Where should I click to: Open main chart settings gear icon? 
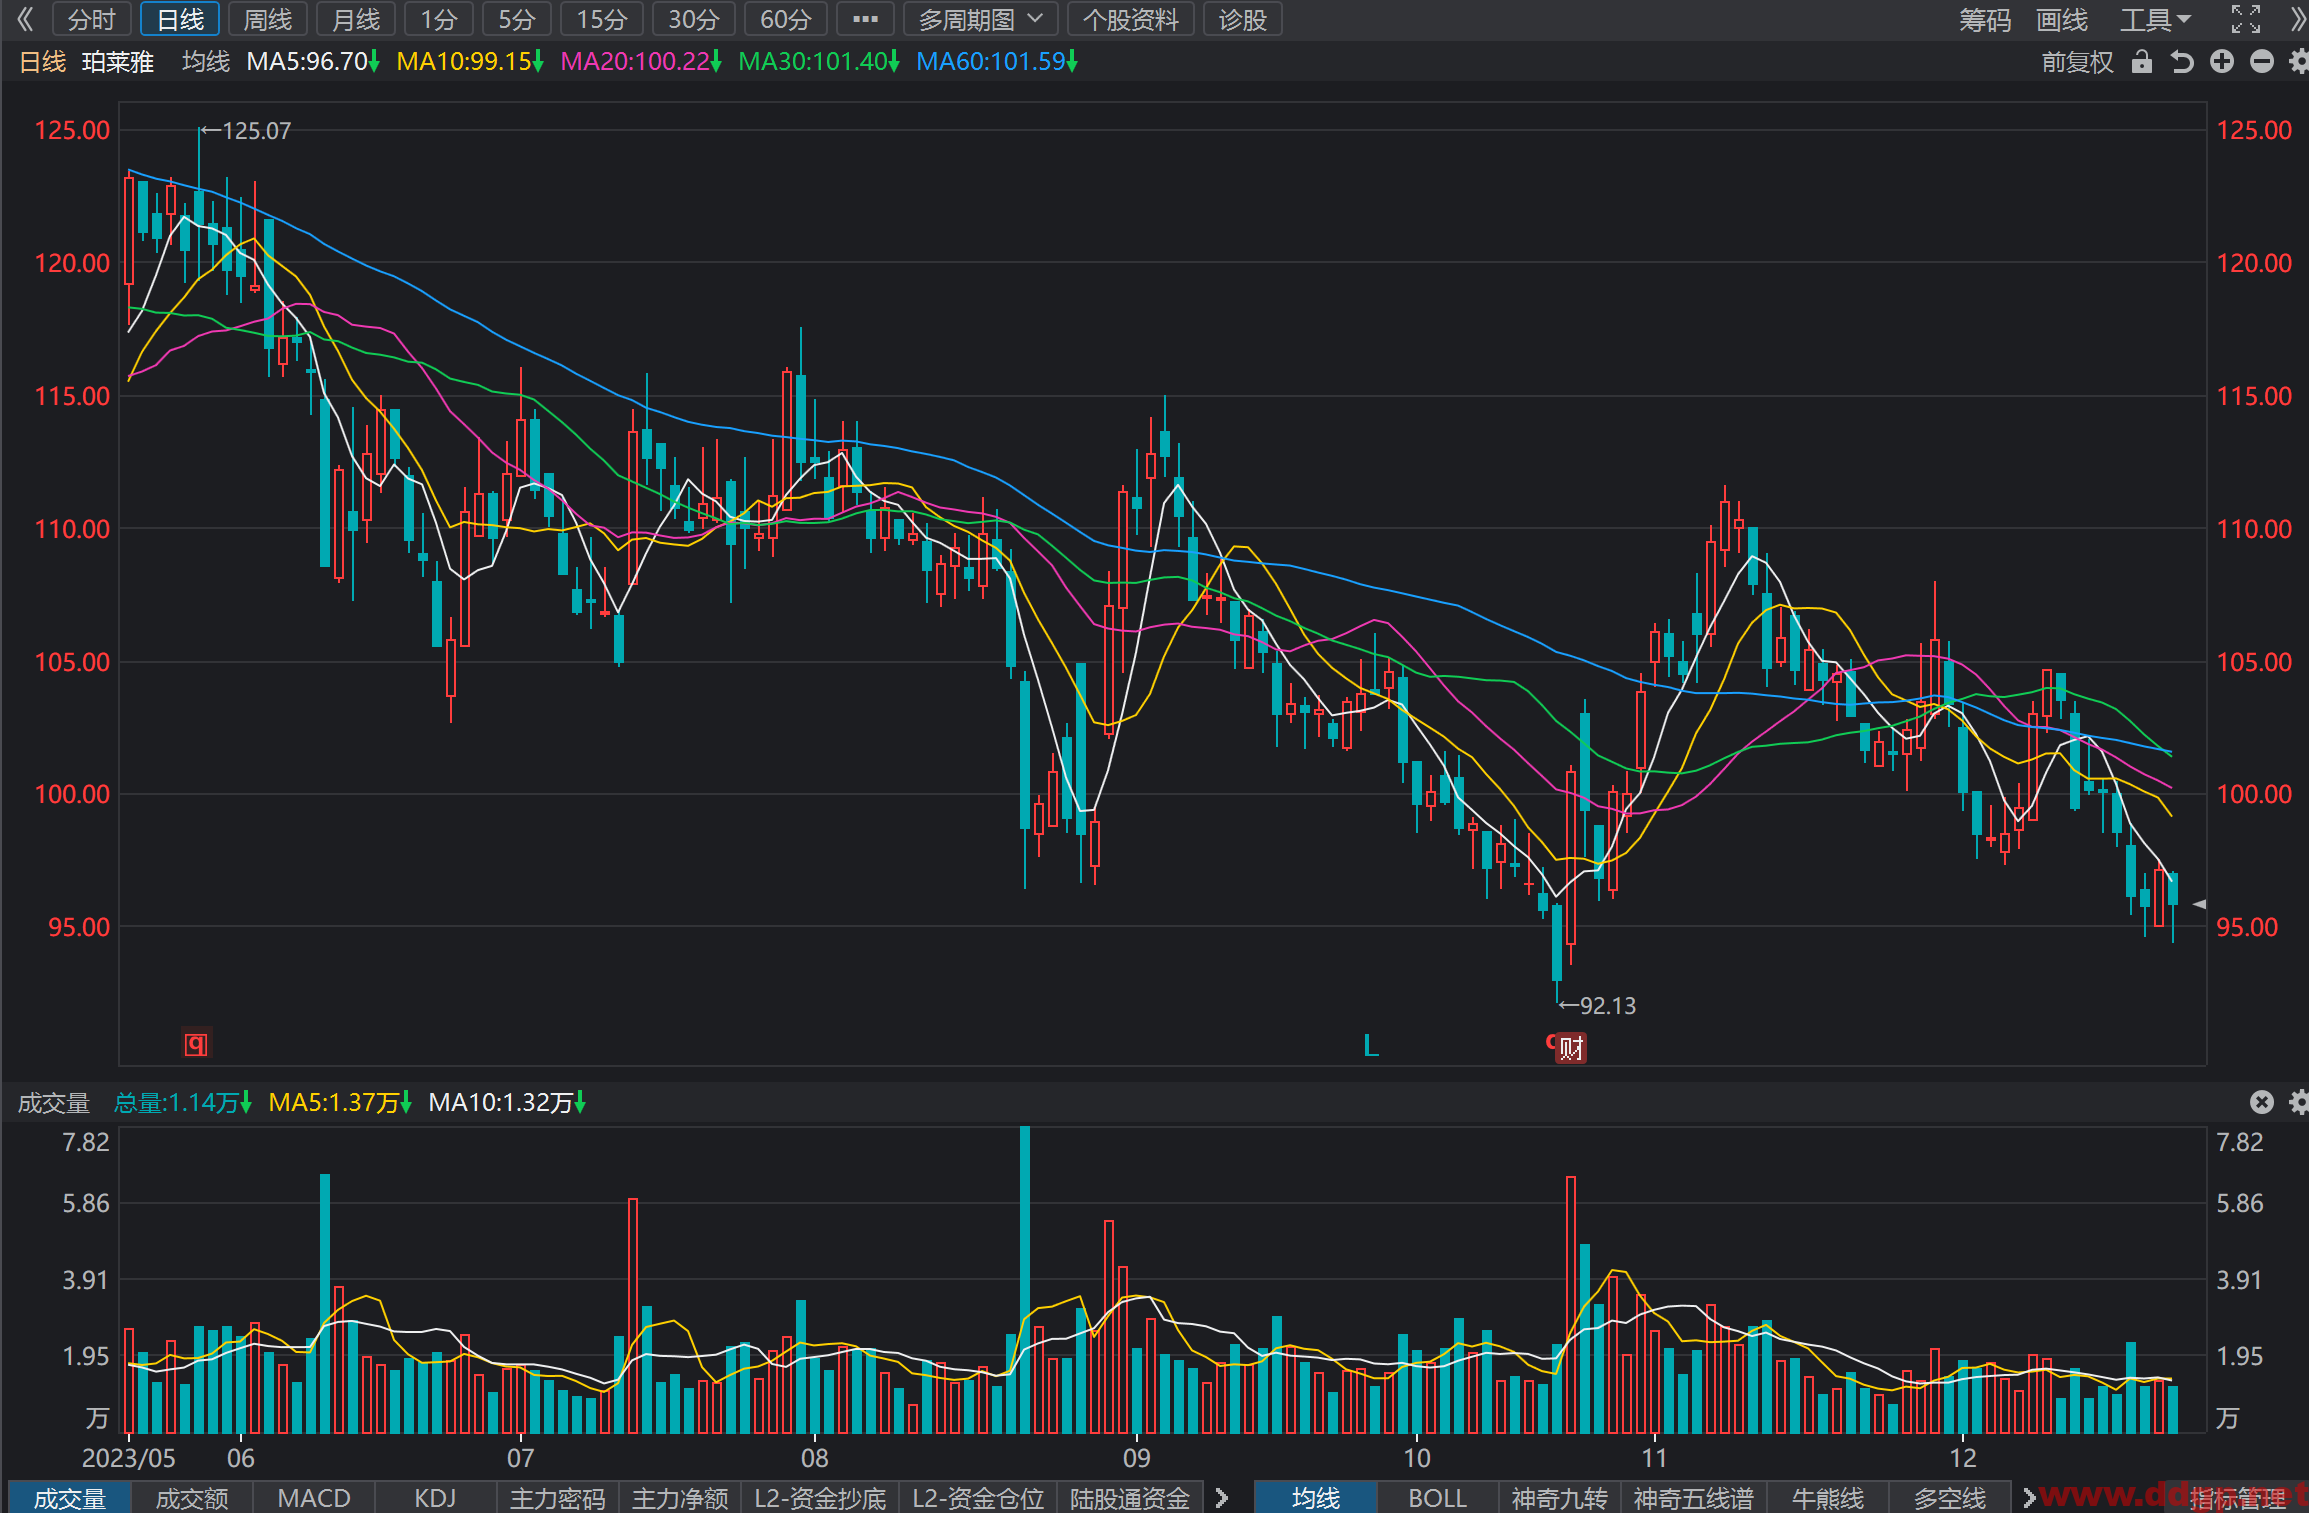pos(2299,62)
